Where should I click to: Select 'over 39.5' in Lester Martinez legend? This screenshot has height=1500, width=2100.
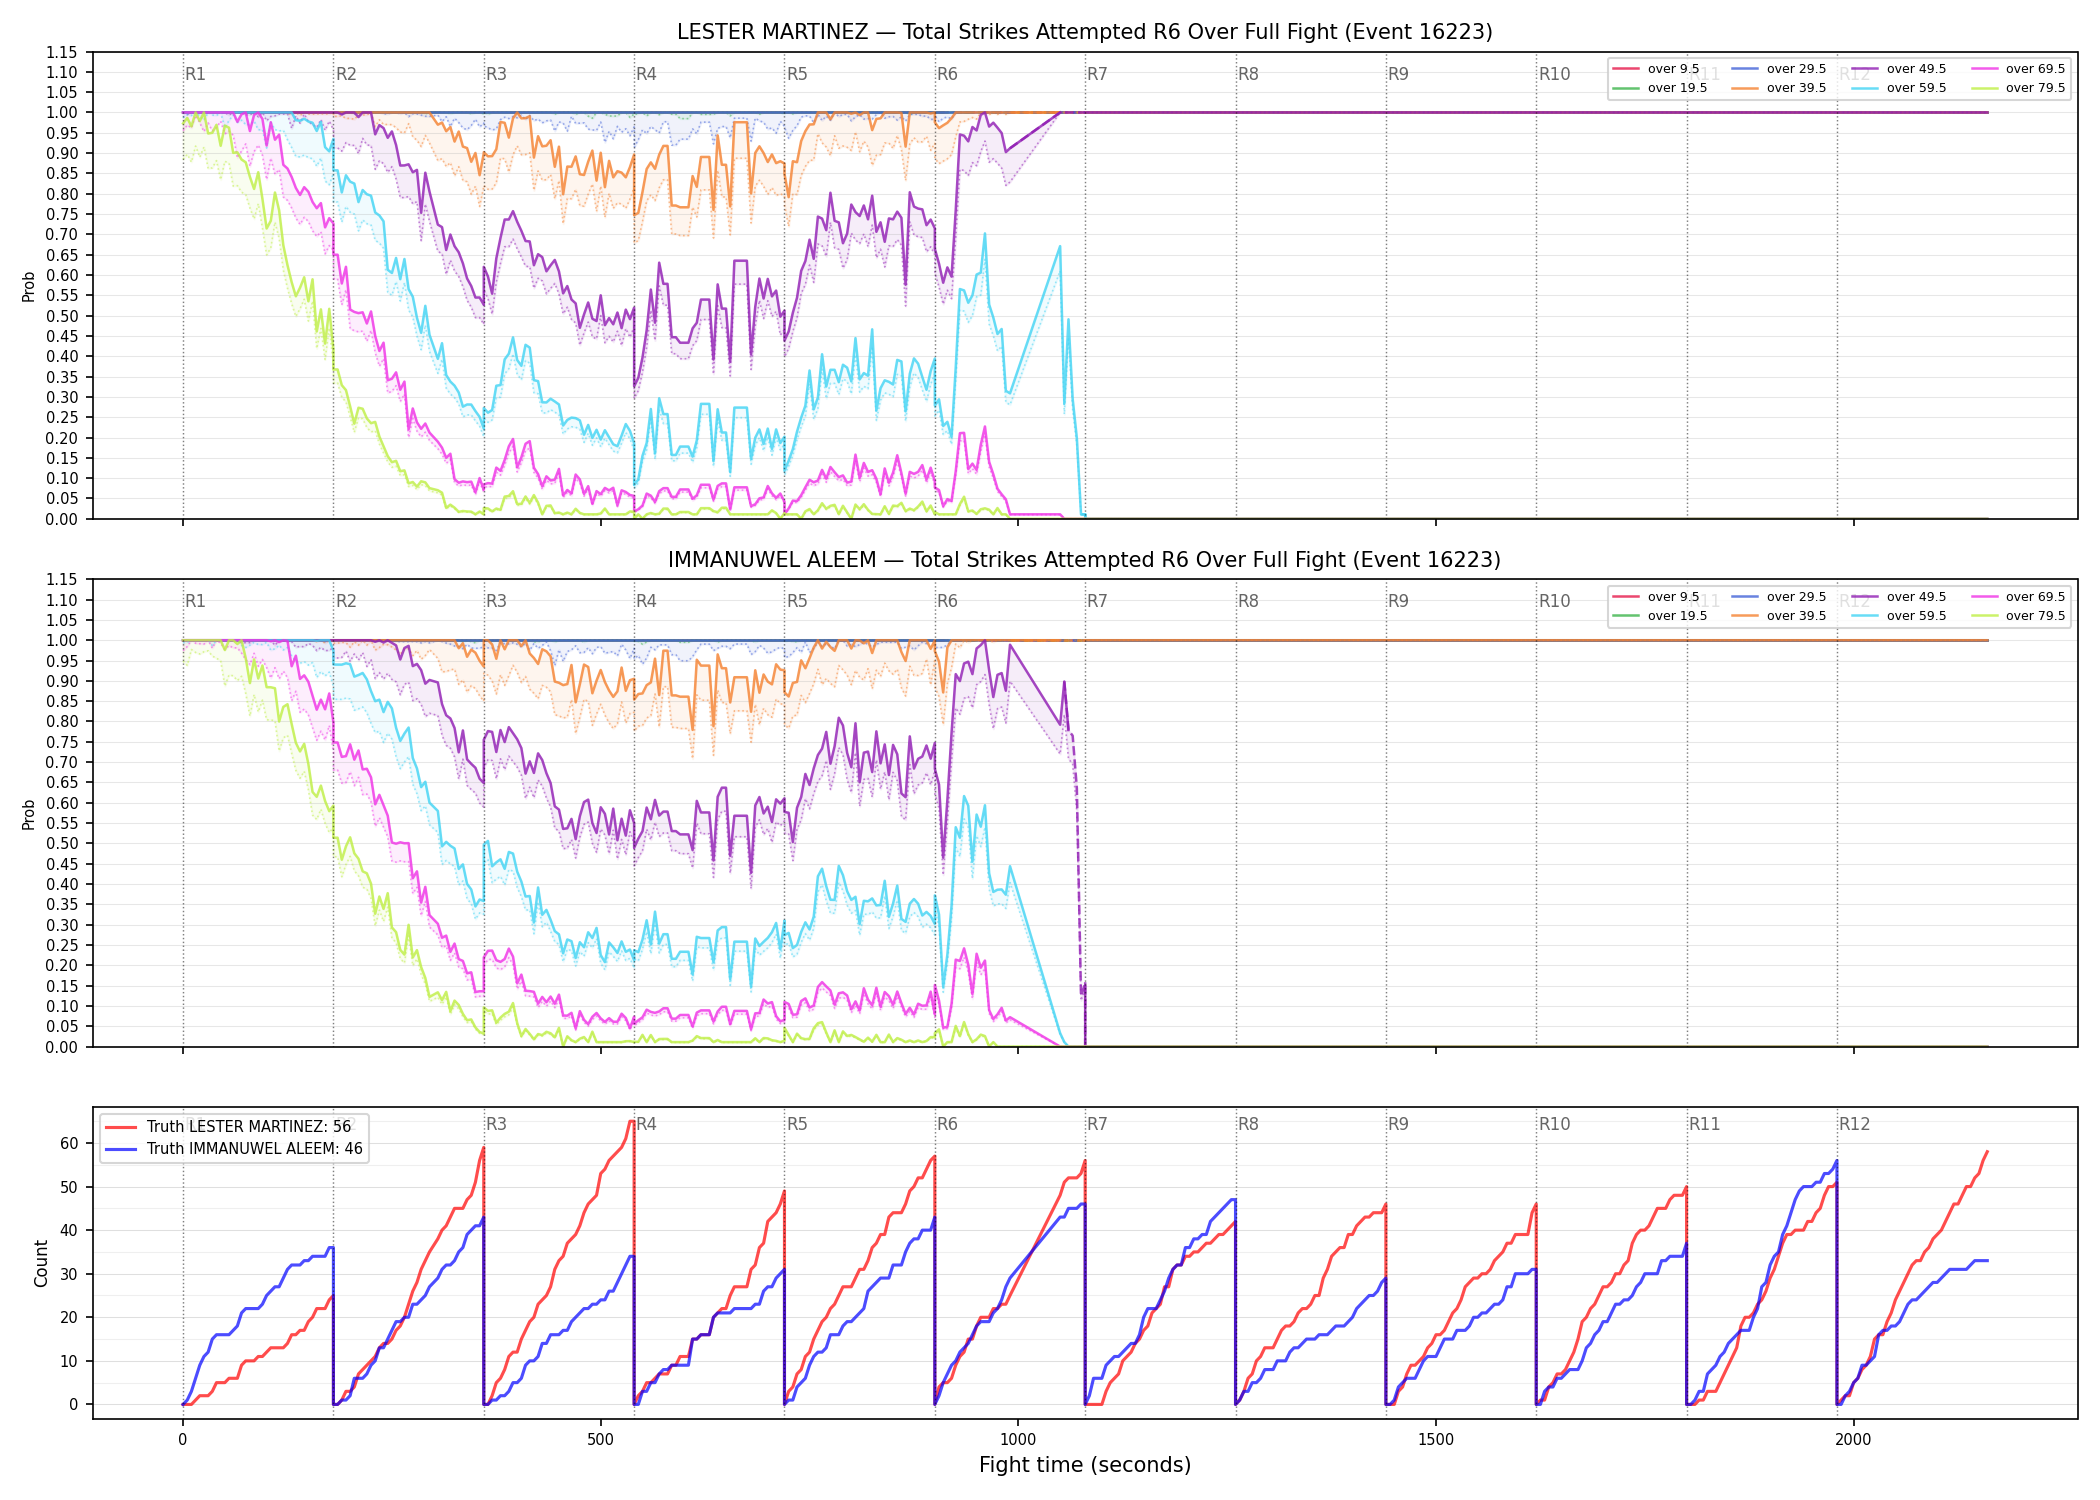point(1779,88)
